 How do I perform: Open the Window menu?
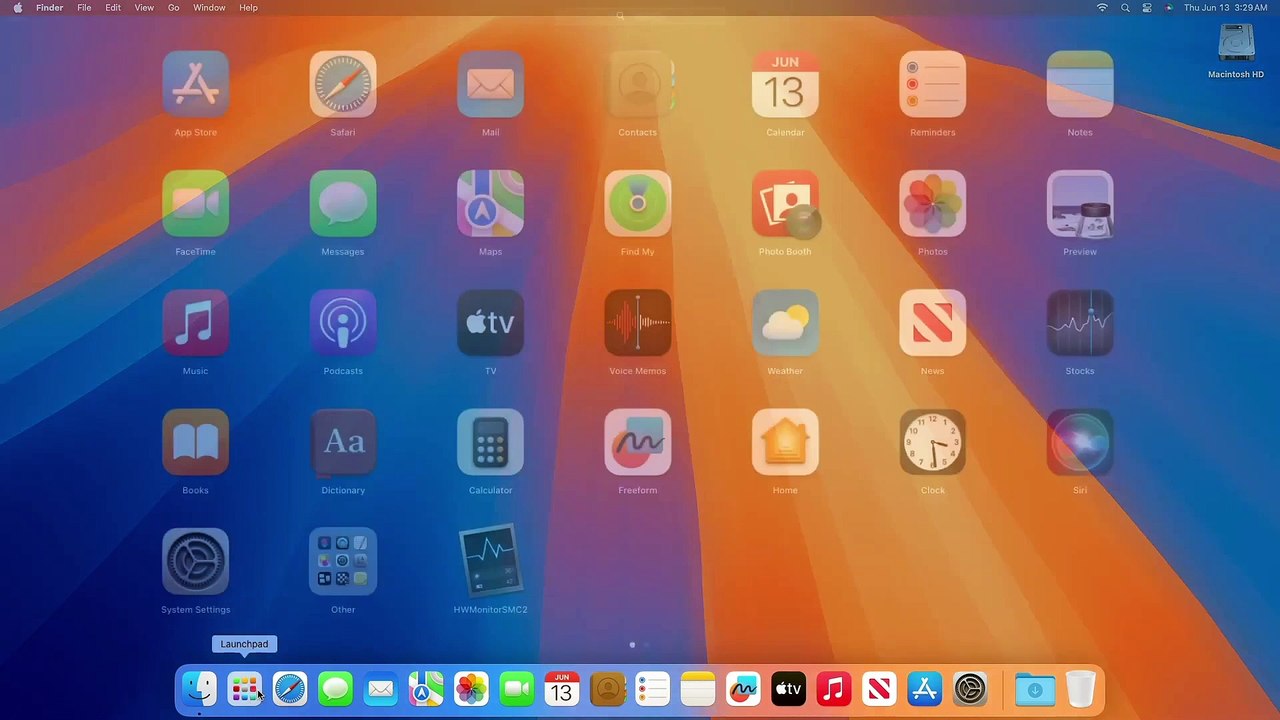[x=209, y=8]
